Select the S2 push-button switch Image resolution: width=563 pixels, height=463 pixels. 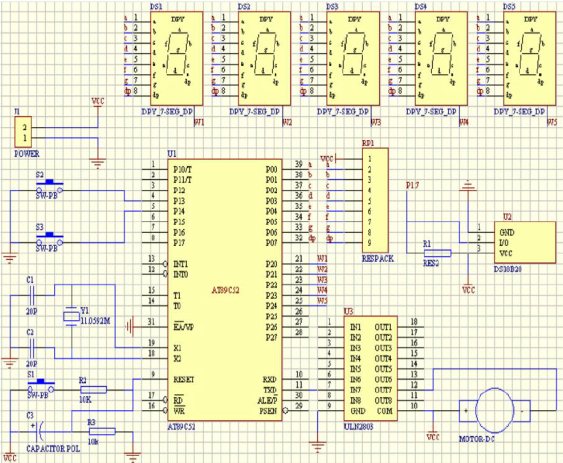pos(50,187)
